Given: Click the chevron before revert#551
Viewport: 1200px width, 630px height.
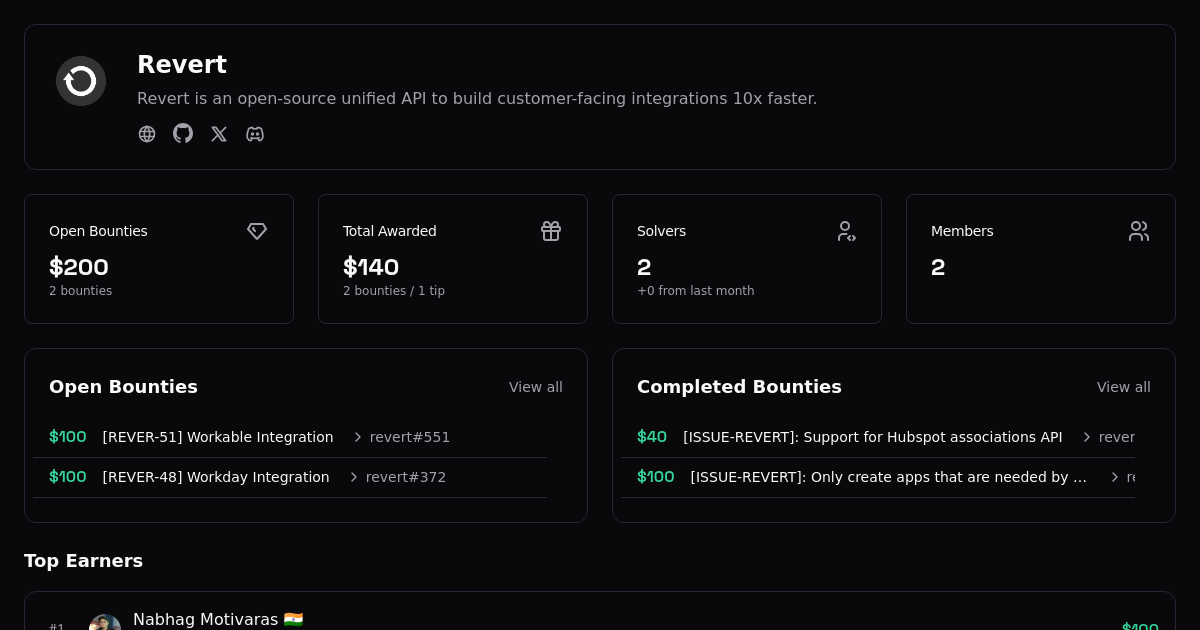Looking at the screenshot, I should [358, 437].
